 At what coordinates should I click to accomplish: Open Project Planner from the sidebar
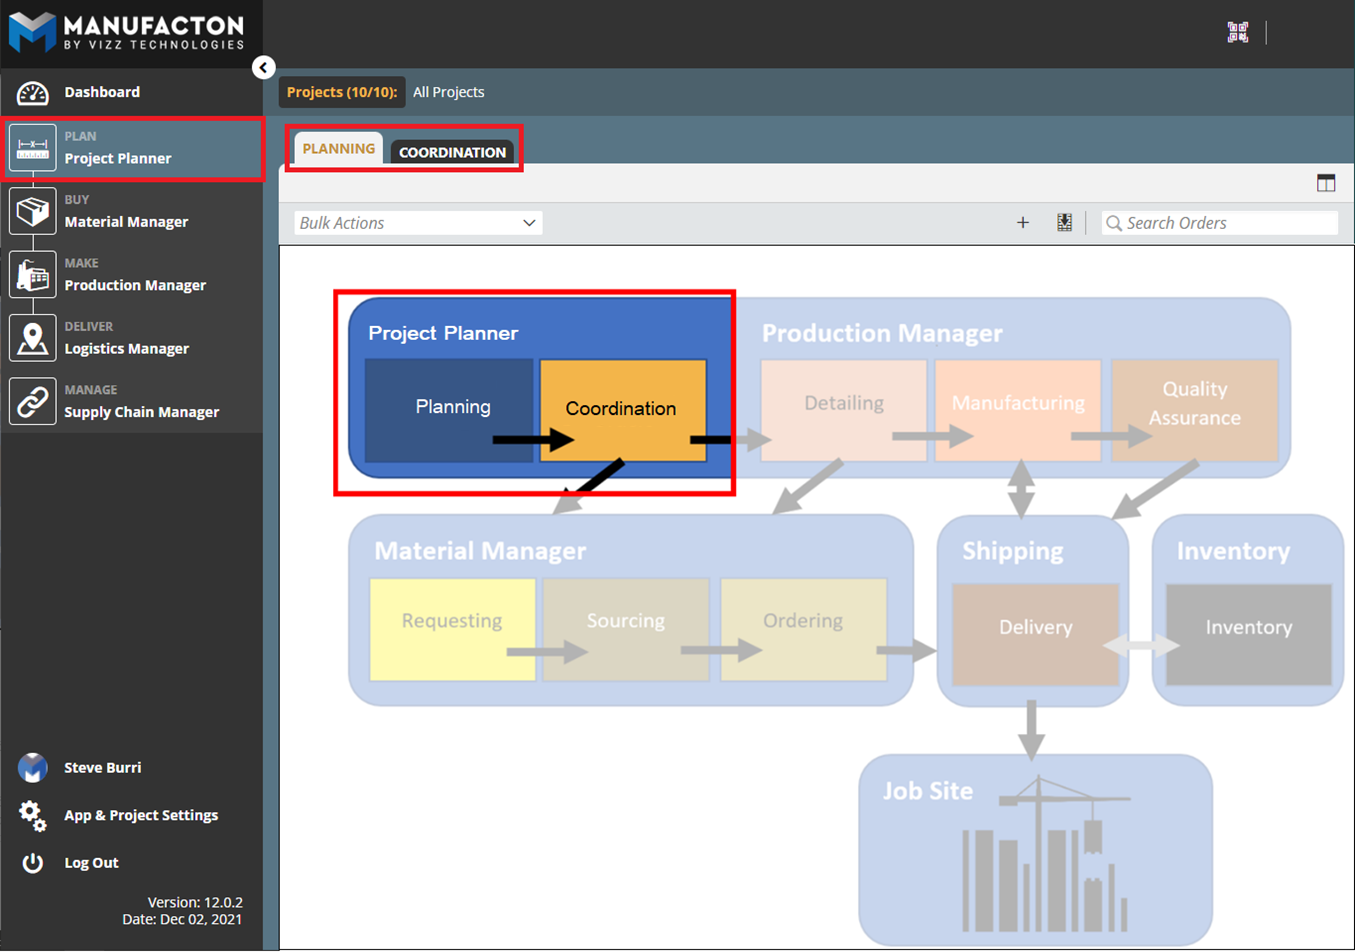(x=118, y=149)
